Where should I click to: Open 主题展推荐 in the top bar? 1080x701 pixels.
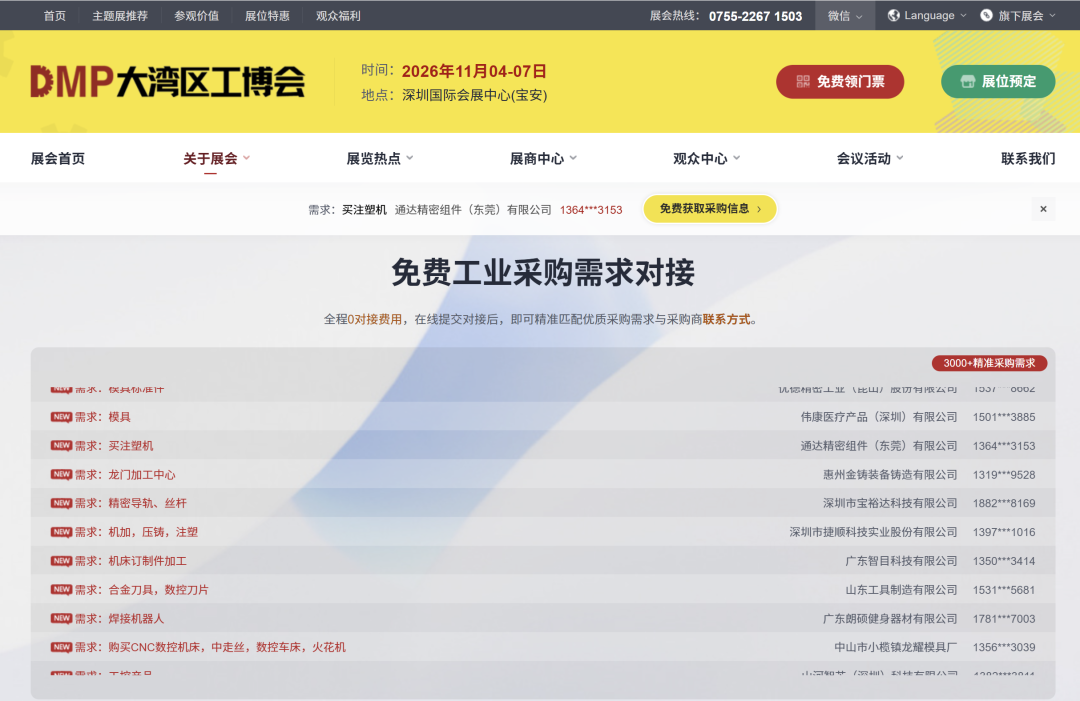click(x=120, y=15)
